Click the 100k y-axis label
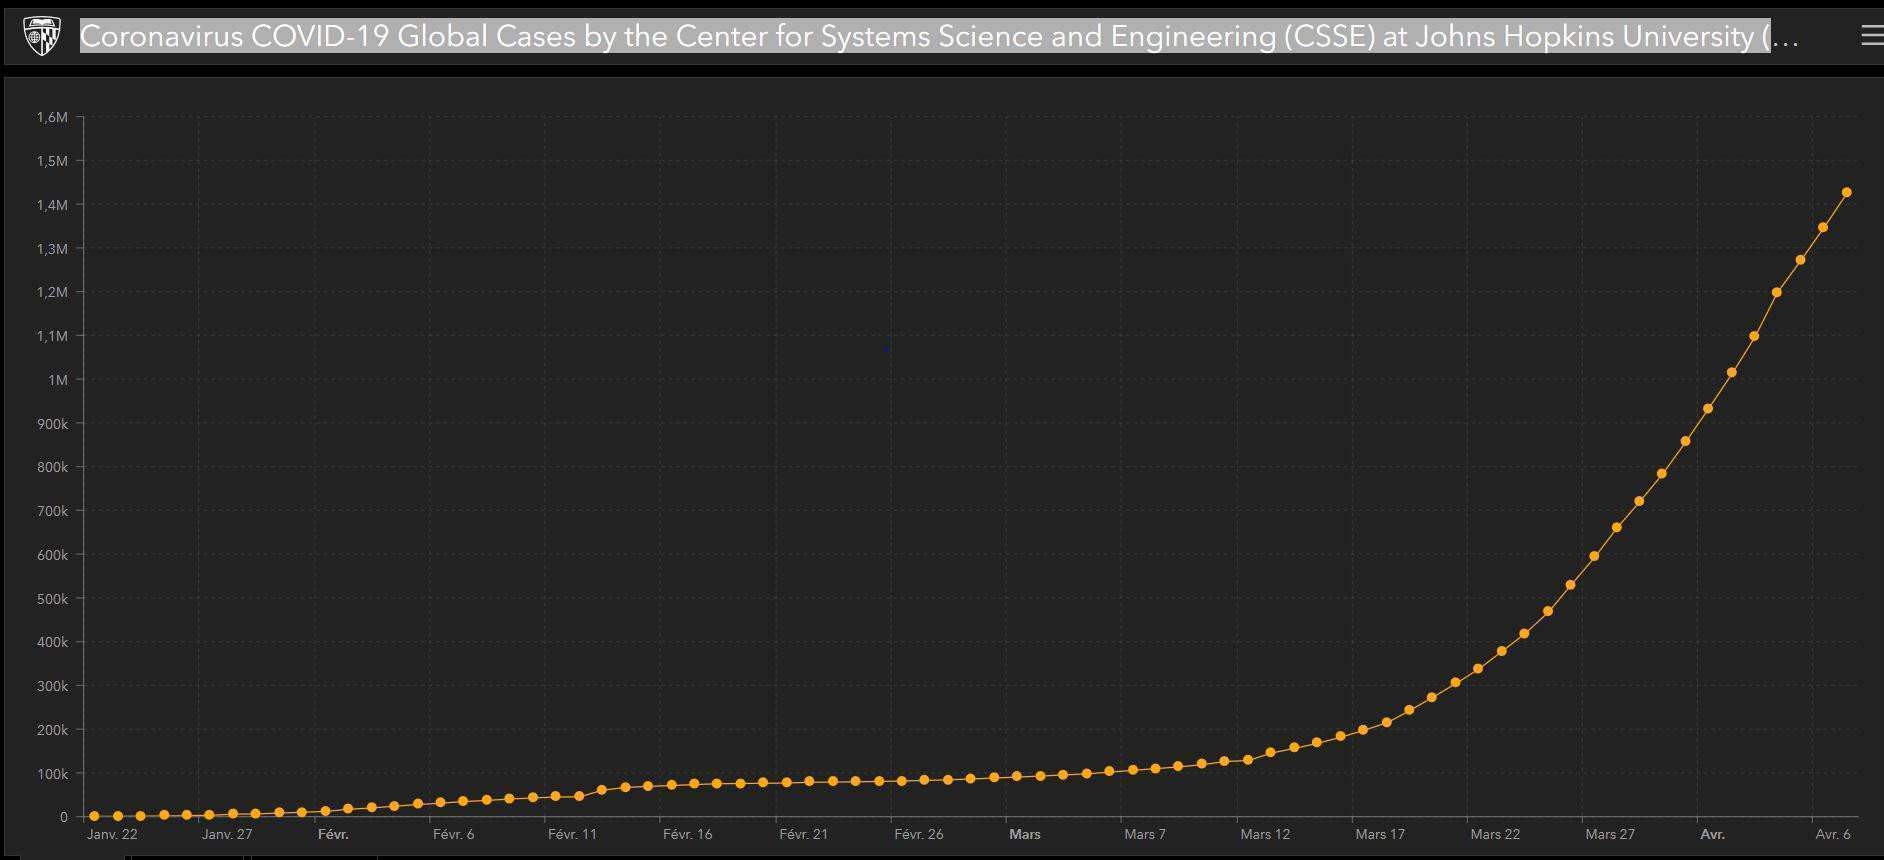Screen dimensions: 1884x860 pyautogui.click(x=52, y=774)
